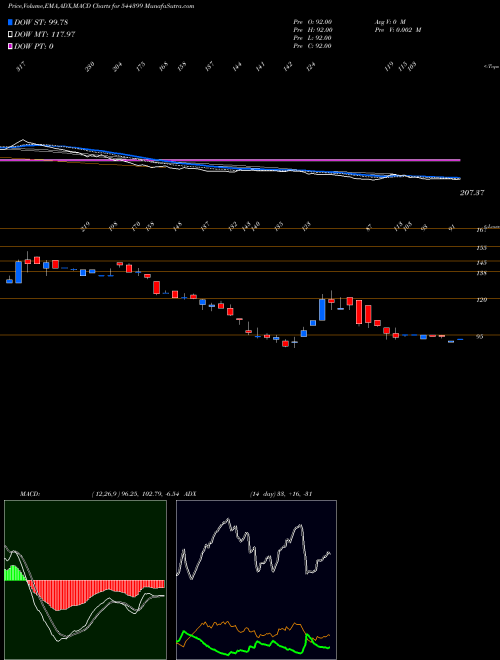Click the magenta horizontal DOW PT line

click(230, 160)
